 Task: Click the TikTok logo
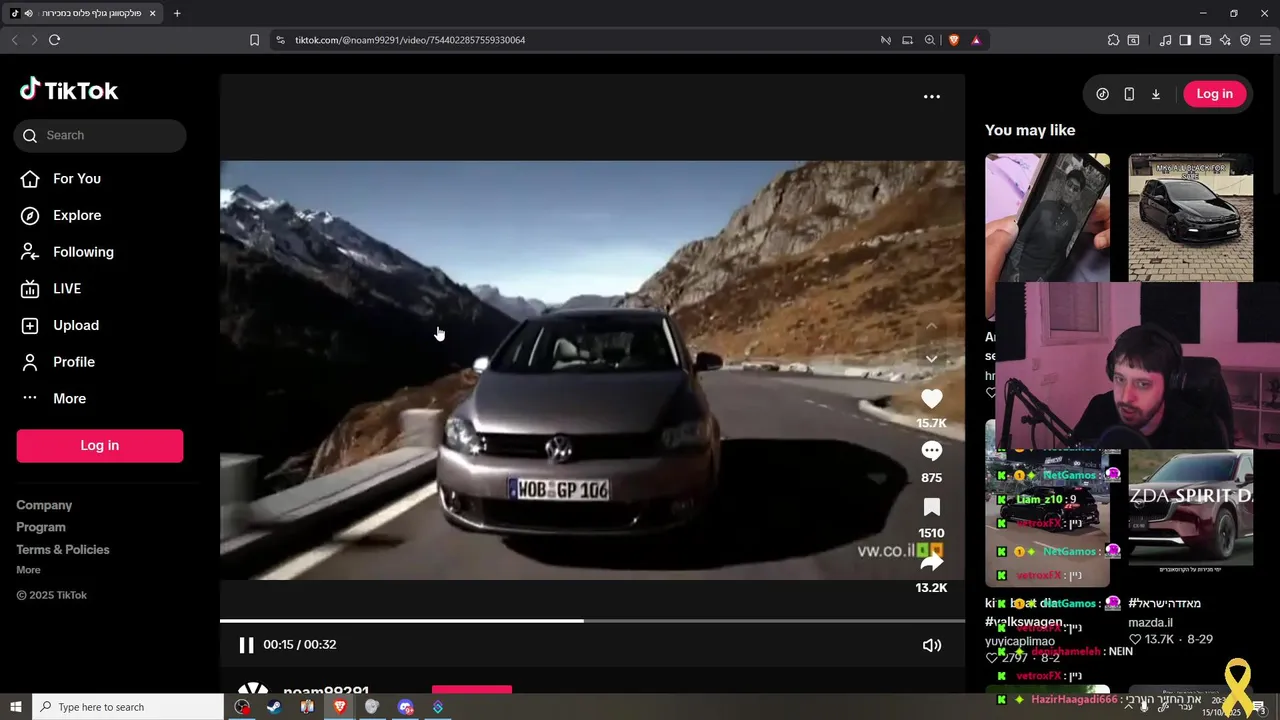69,90
